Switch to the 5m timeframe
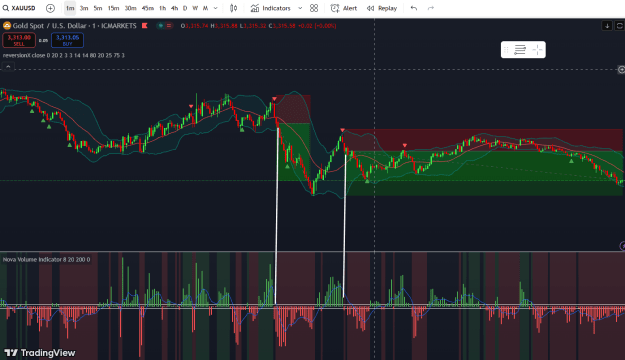625x360 pixels. (98, 8)
